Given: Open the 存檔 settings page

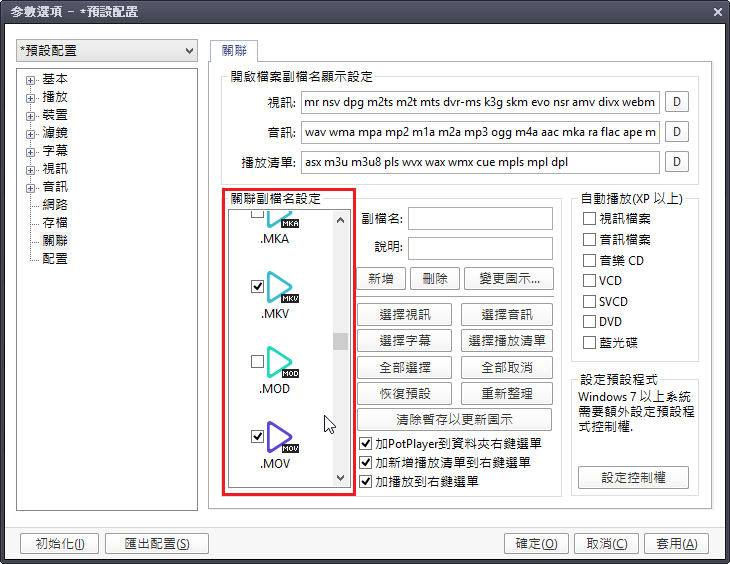Looking at the screenshot, I should click(55, 223).
